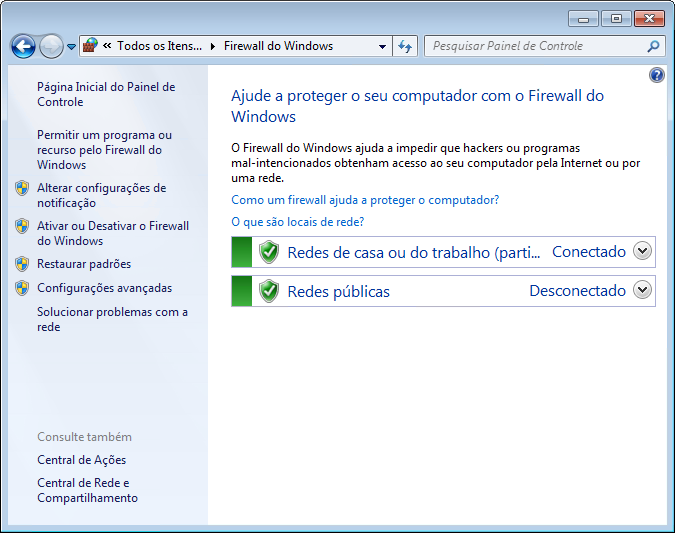
Task: Click Redes de casa ou do trabalho title
Action: coord(414,252)
